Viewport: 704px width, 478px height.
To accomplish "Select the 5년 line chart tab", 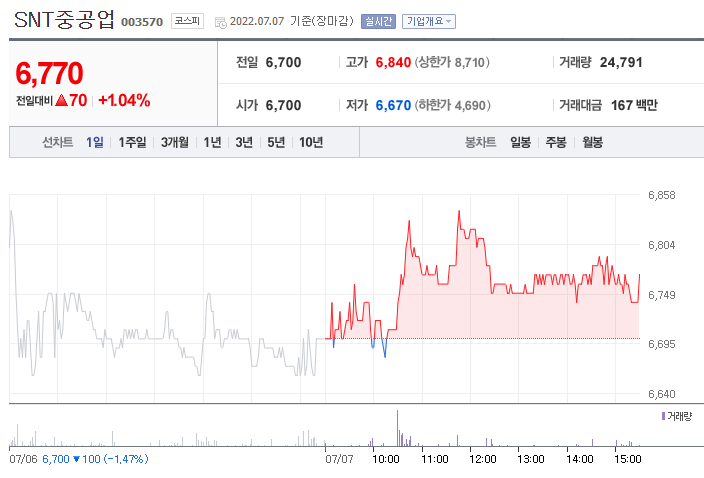I will coord(276,142).
